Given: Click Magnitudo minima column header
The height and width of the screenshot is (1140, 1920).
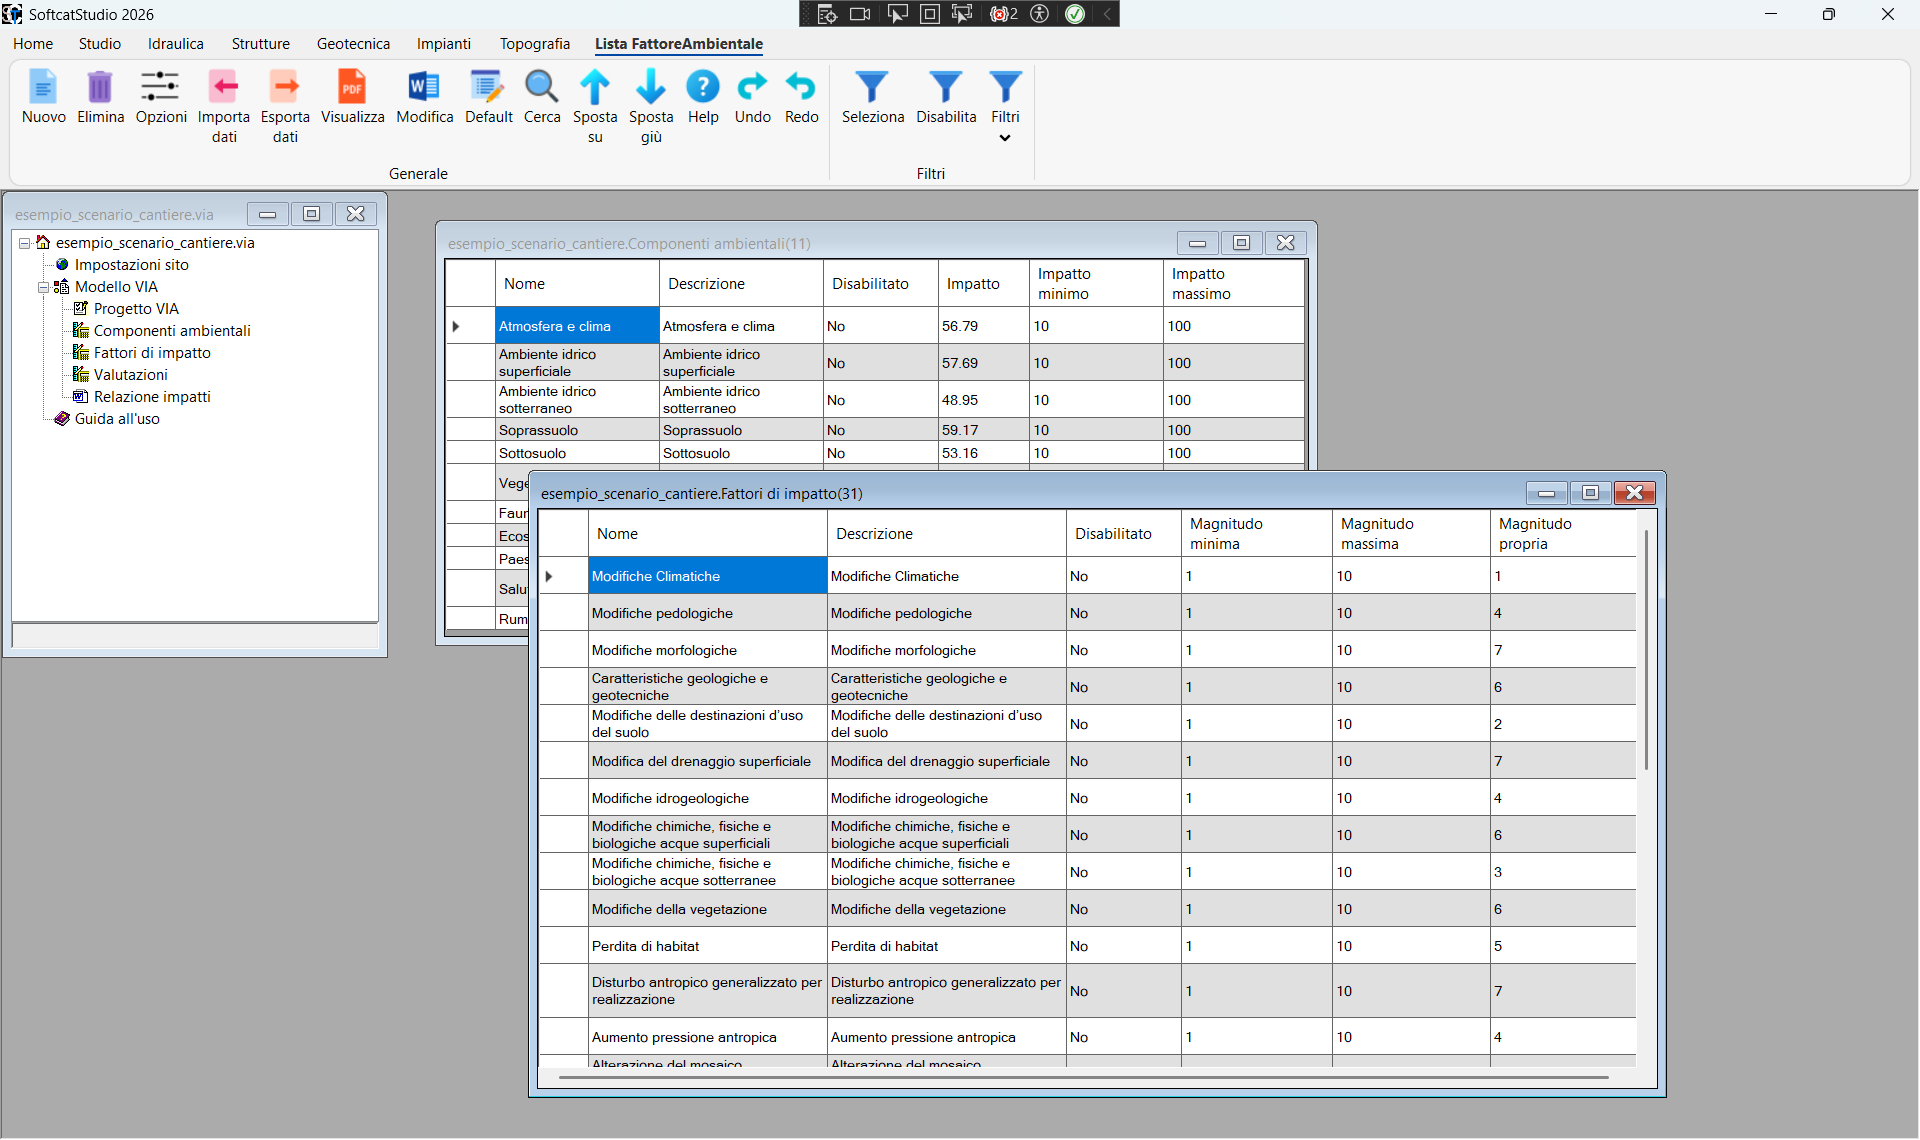Looking at the screenshot, I should (x=1256, y=534).
